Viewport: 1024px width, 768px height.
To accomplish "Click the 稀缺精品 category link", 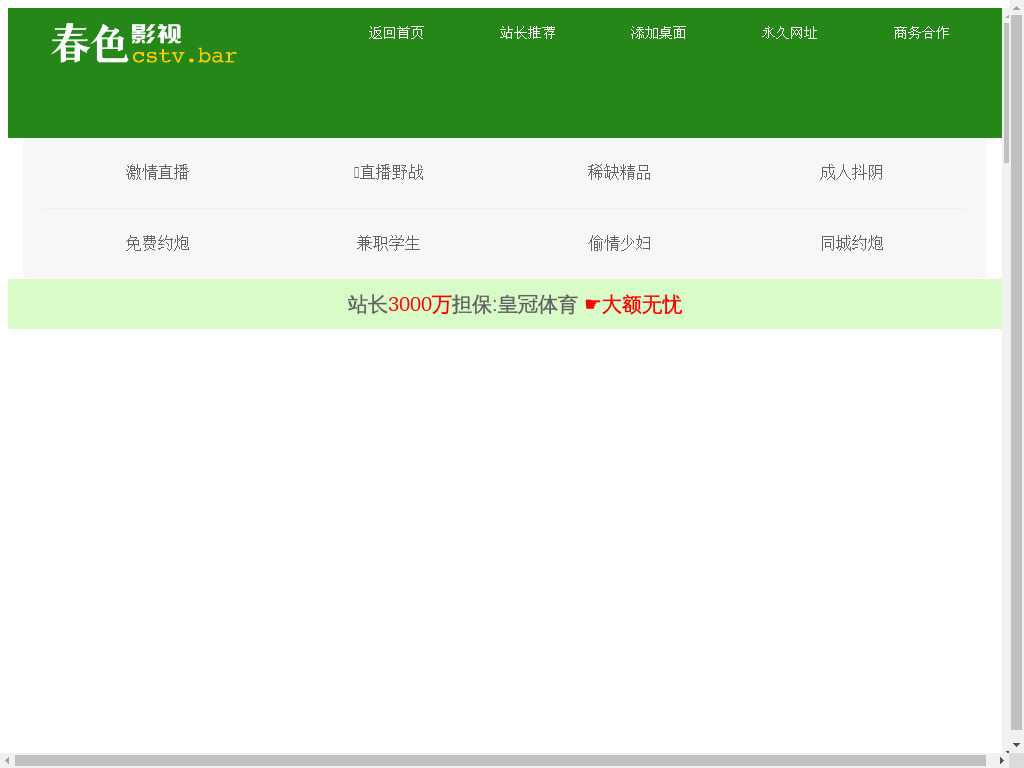I will (619, 173).
